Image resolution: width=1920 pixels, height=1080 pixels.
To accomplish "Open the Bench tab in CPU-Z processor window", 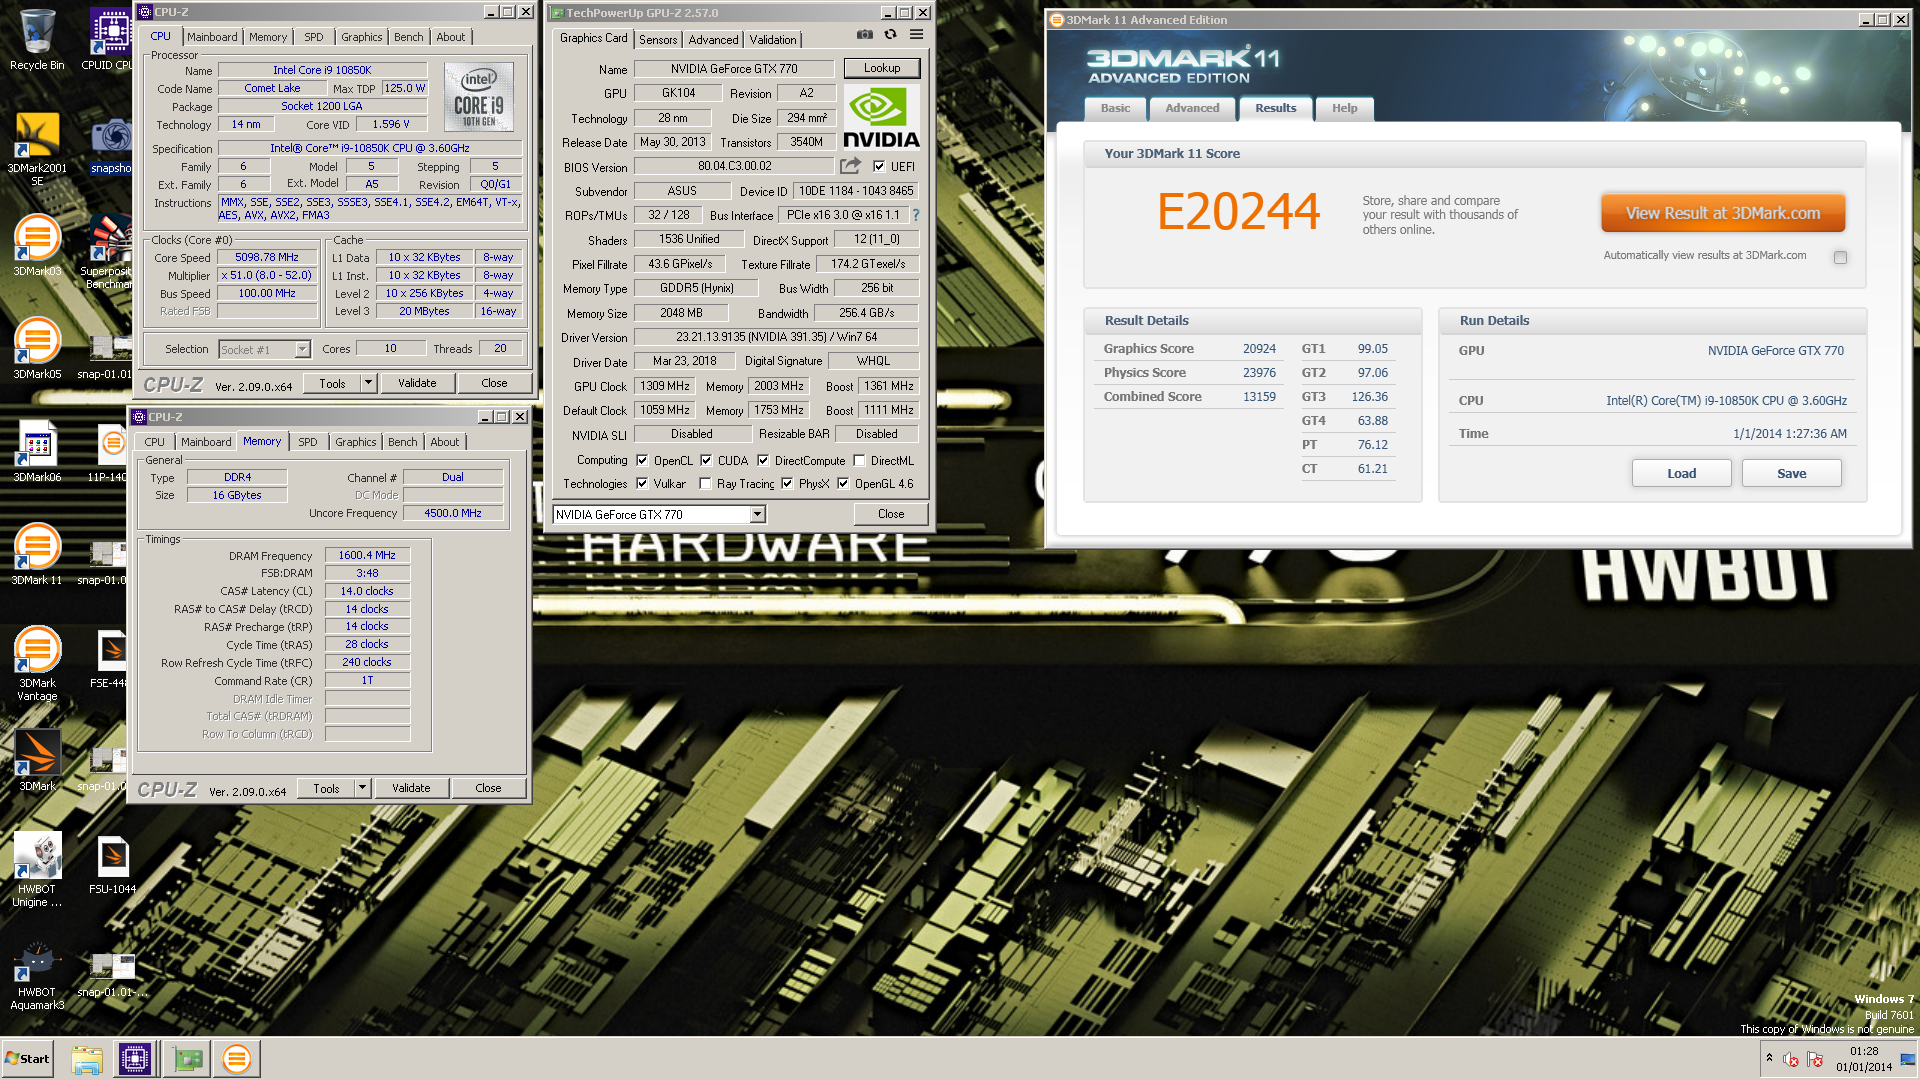I will pos(408,37).
